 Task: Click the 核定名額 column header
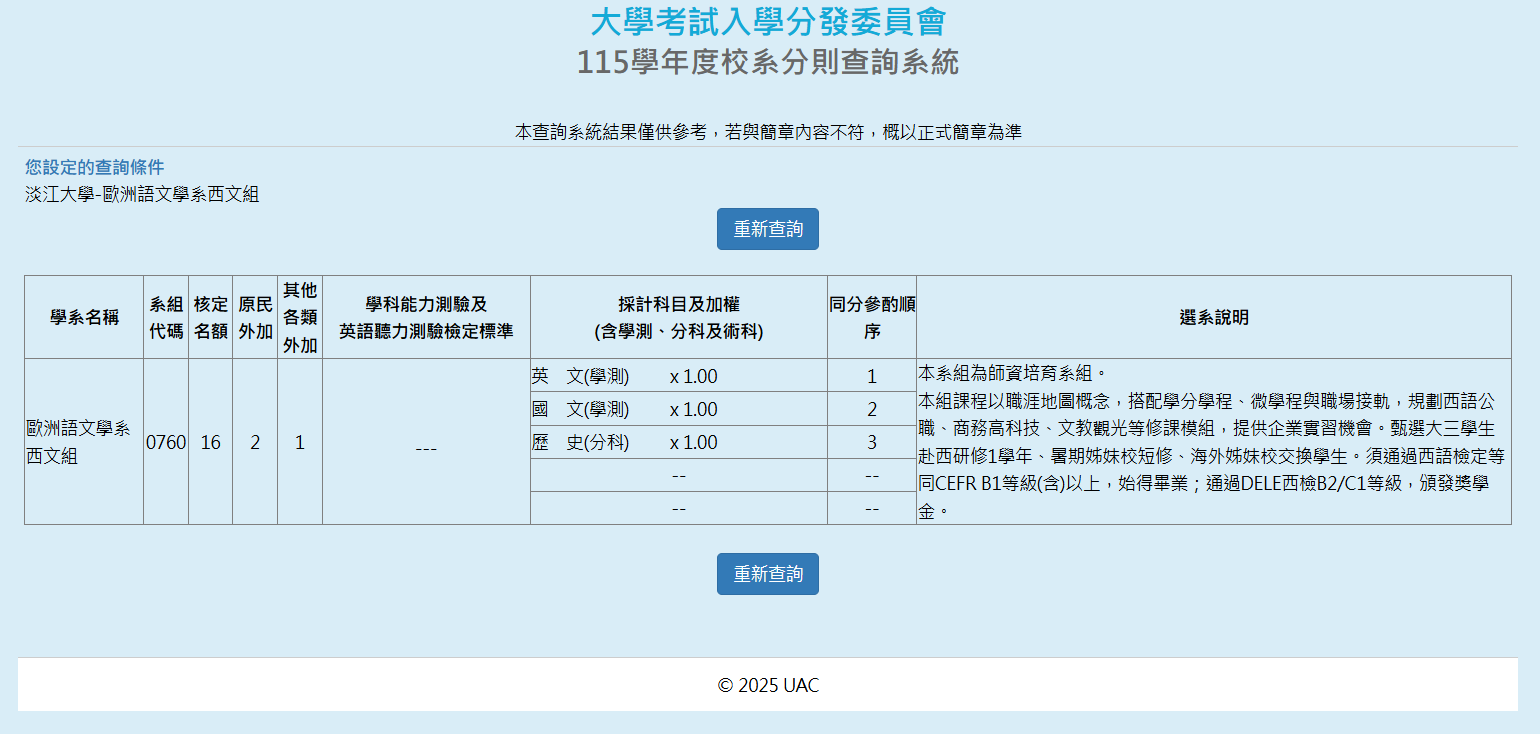(210, 317)
